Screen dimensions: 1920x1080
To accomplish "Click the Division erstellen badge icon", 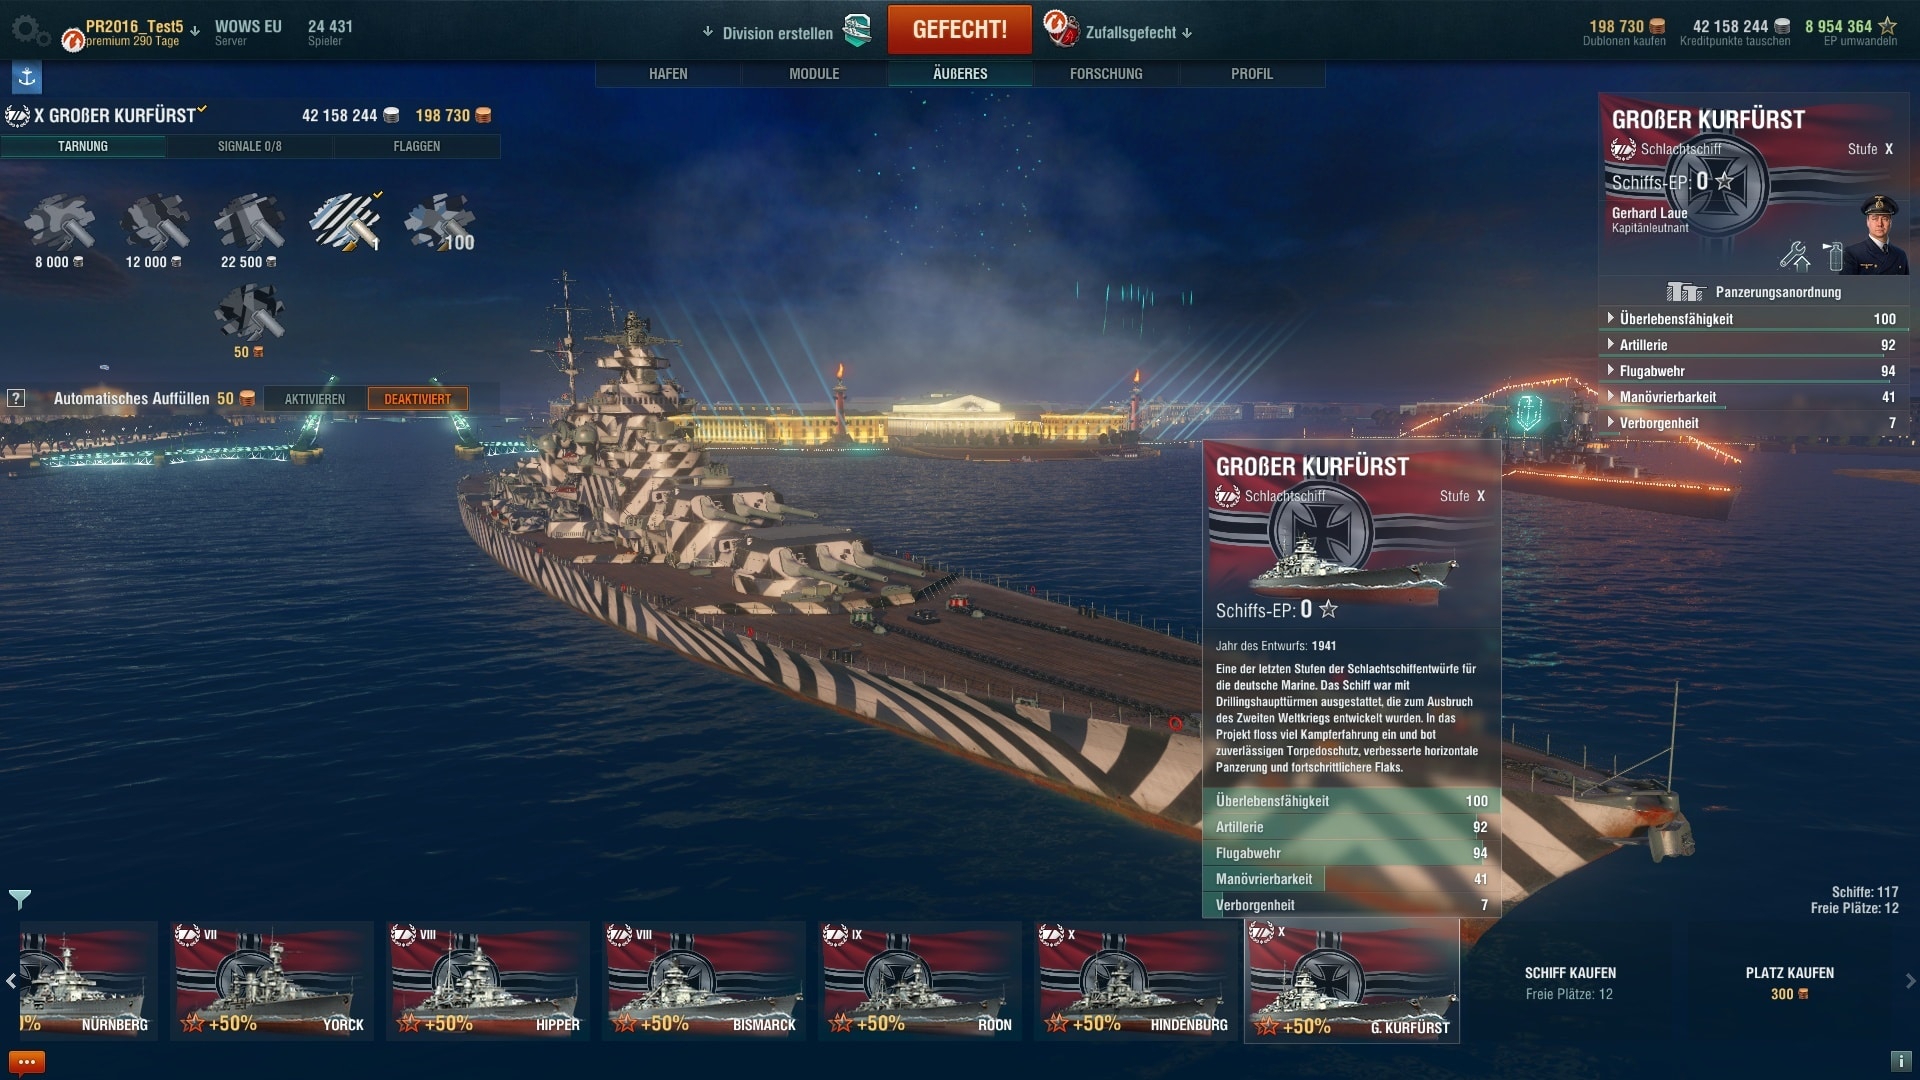I will click(x=857, y=31).
